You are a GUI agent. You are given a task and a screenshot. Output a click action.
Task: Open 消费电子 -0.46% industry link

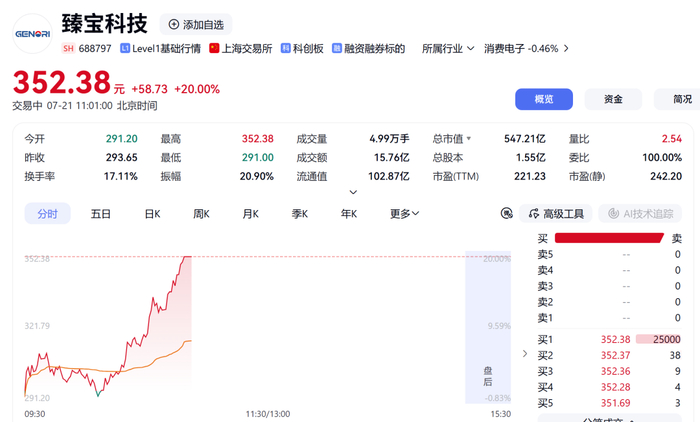pyautogui.click(x=521, y=48)
